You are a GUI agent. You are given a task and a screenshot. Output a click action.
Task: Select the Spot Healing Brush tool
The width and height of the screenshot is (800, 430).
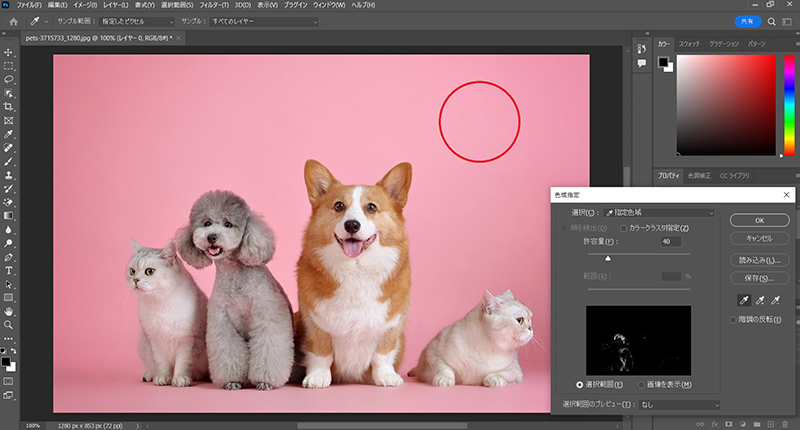(9, 148)
